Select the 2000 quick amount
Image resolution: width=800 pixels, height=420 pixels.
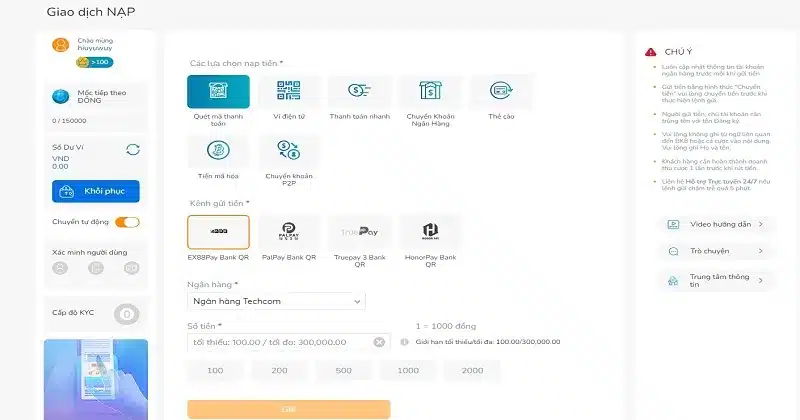tap(472, 370)
